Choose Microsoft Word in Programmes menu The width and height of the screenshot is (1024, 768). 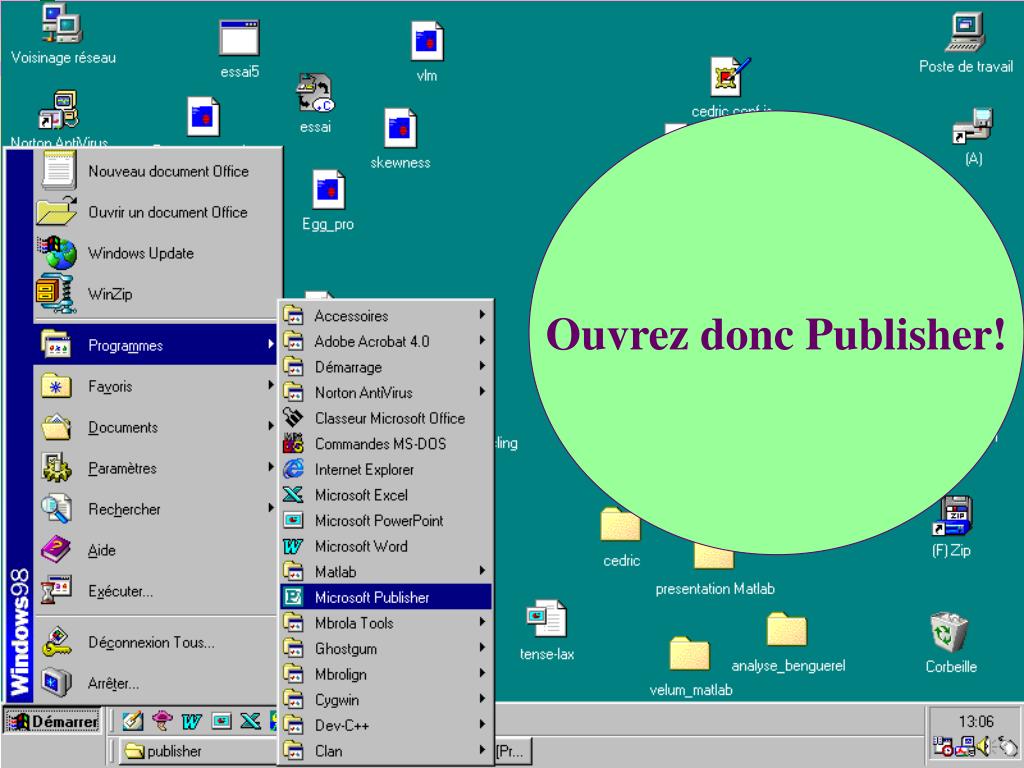[386, 546]
